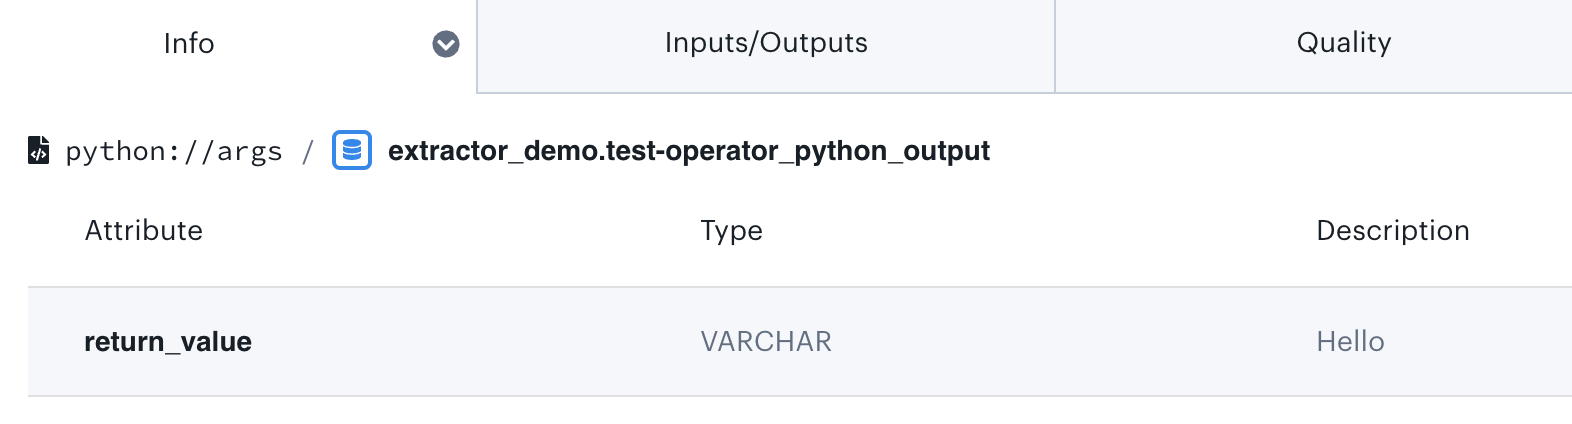Open the python://args source link

coord(174,151)
